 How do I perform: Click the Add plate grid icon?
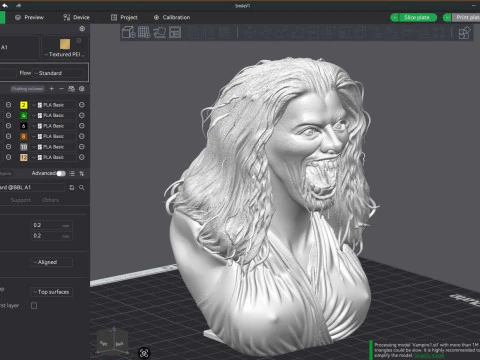144,32
